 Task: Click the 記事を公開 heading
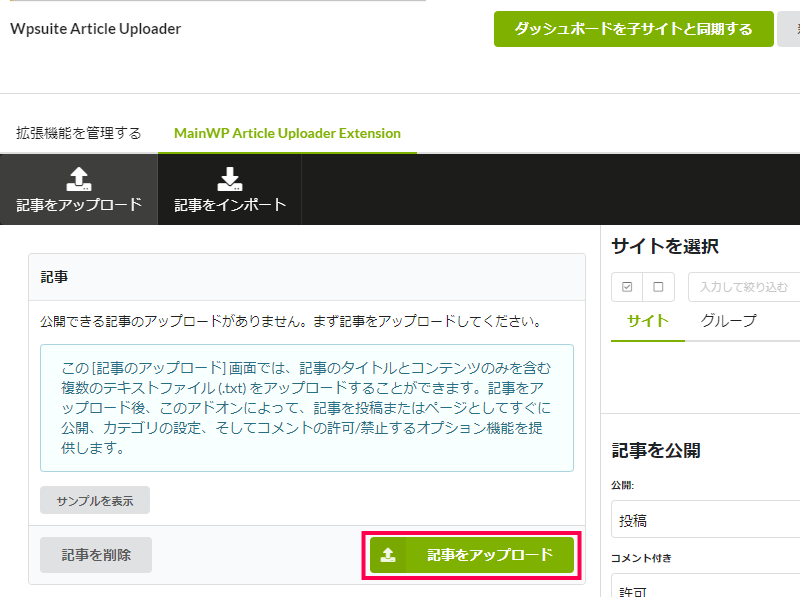click(656, 451)
